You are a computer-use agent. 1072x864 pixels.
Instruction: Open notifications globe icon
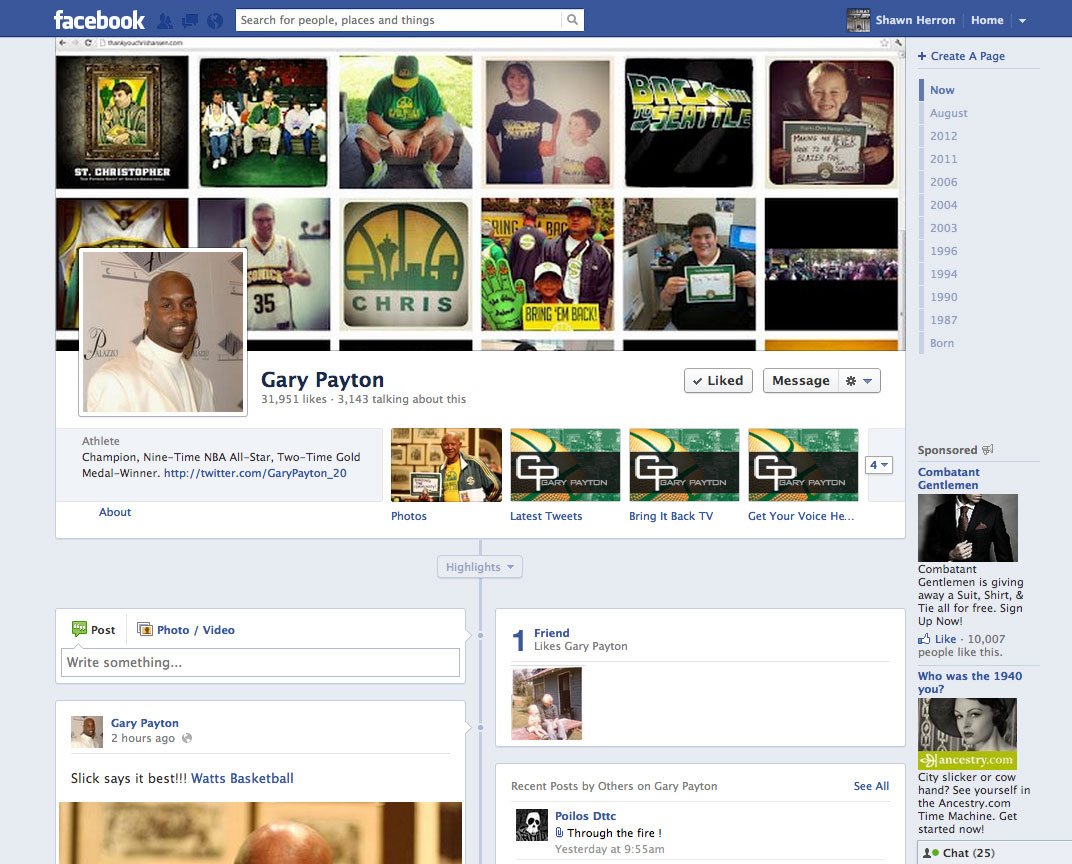click(215, 21)
